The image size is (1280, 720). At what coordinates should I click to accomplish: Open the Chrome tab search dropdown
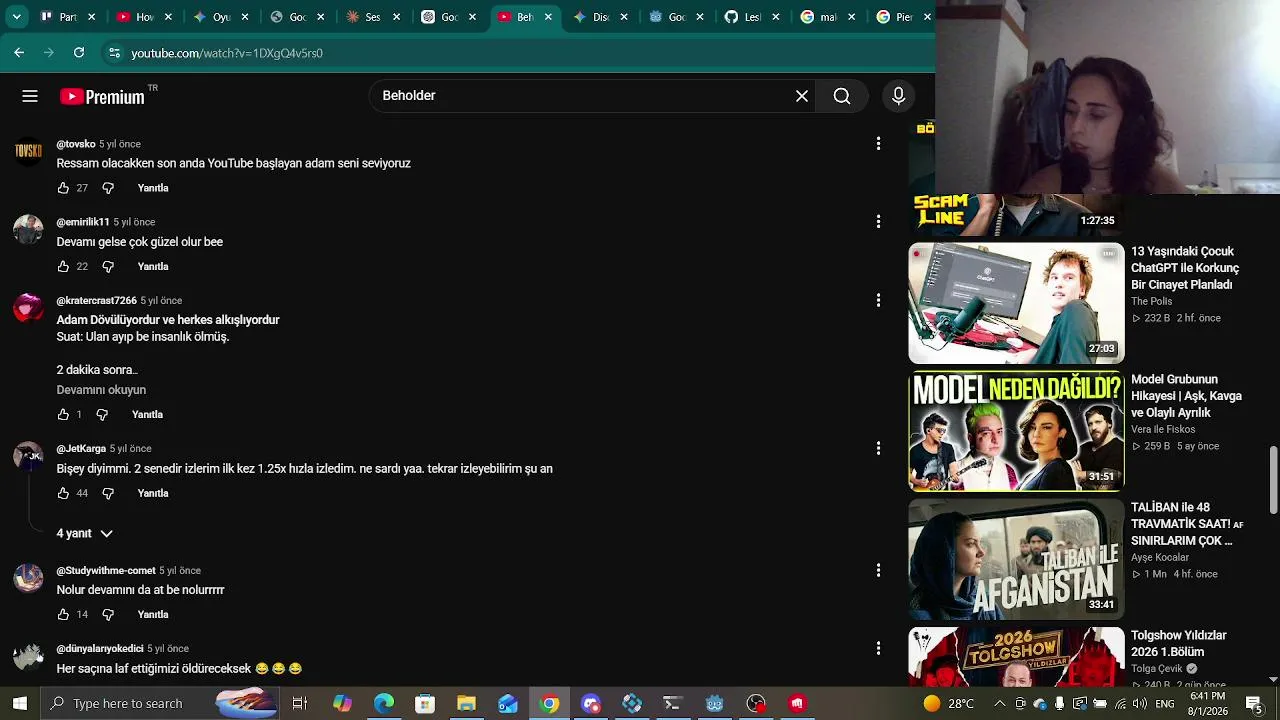coord(17,17)
